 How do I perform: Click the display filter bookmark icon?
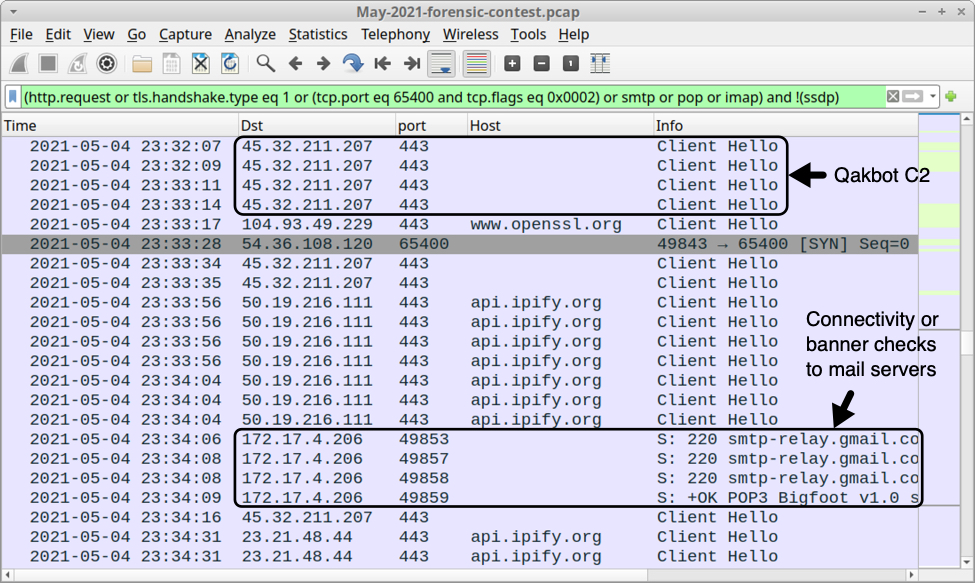(x=13, y=97)
